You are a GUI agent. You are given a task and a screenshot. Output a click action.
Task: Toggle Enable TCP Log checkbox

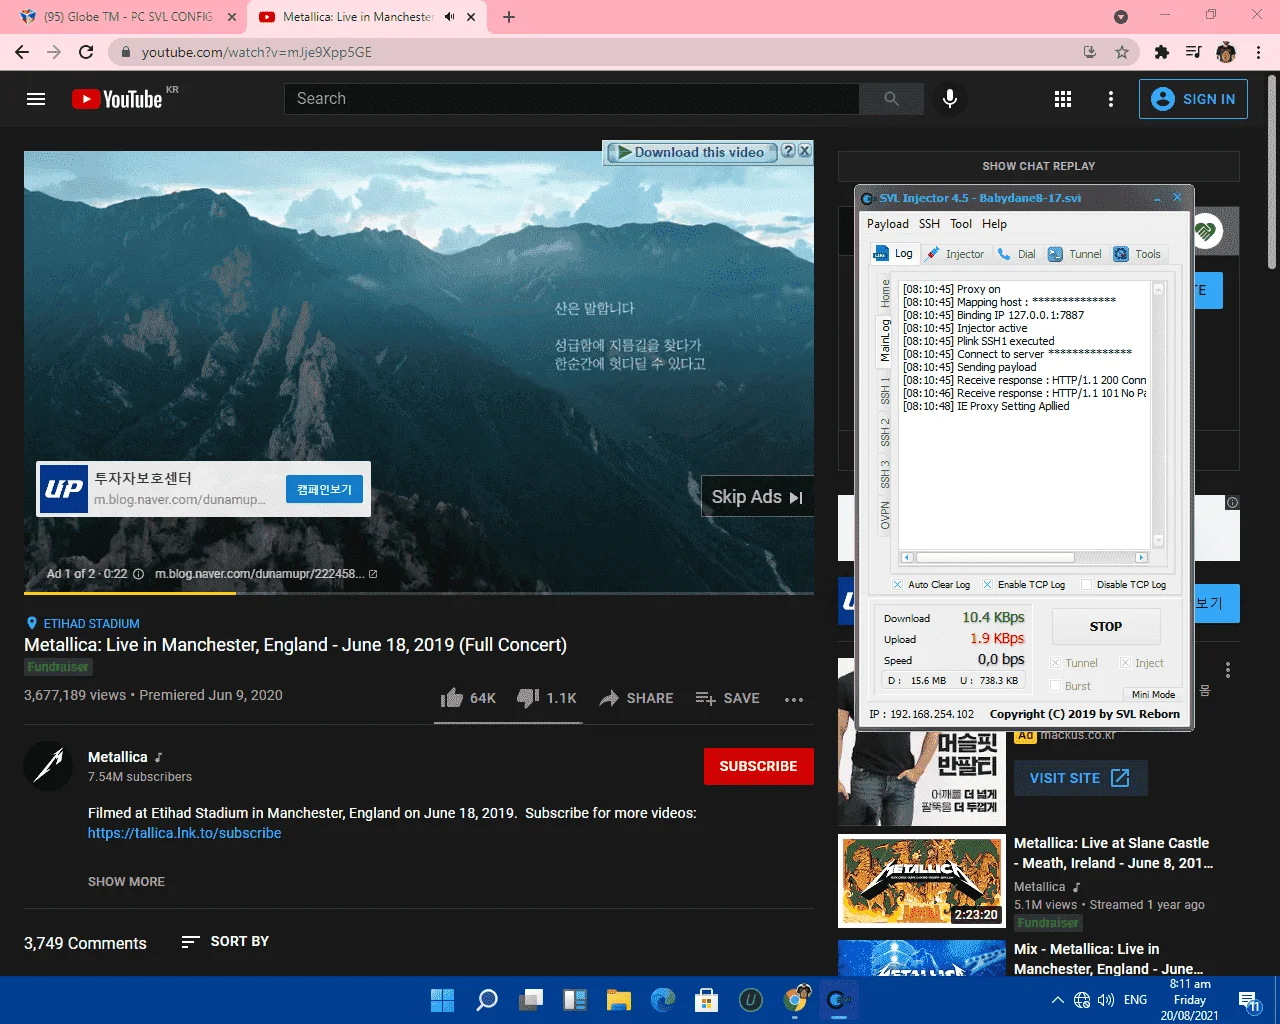pos(988,585)
